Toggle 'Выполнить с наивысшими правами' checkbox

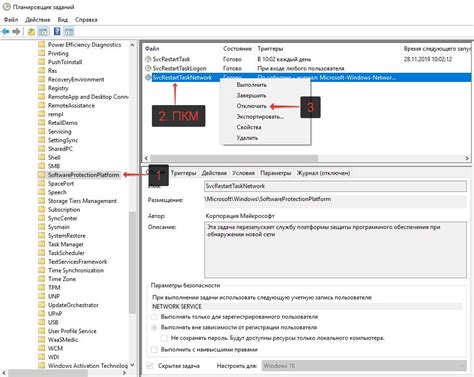(x=154, y=350)
